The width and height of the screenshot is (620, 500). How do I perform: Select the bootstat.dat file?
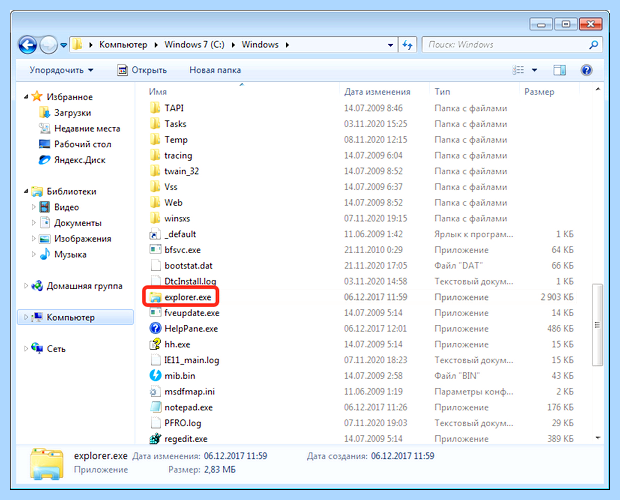coord(188,266)
